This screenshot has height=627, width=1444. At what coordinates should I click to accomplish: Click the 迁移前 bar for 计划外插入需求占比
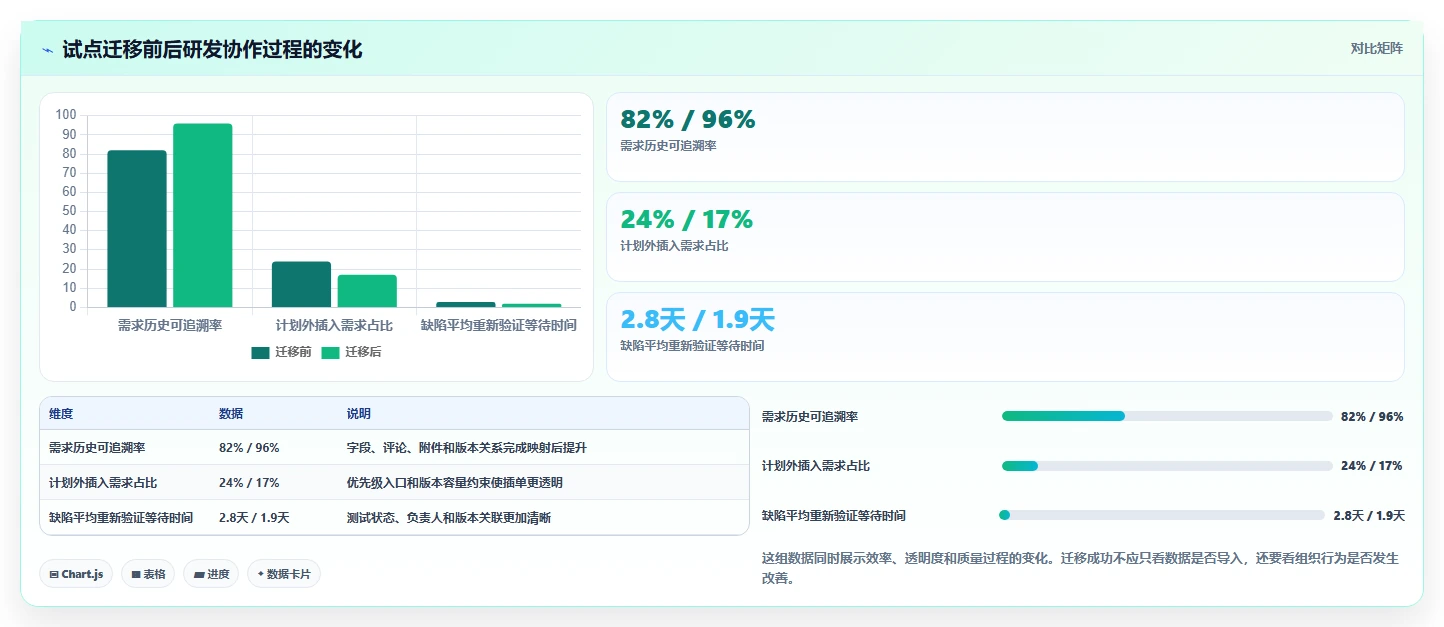click(301, 284)
